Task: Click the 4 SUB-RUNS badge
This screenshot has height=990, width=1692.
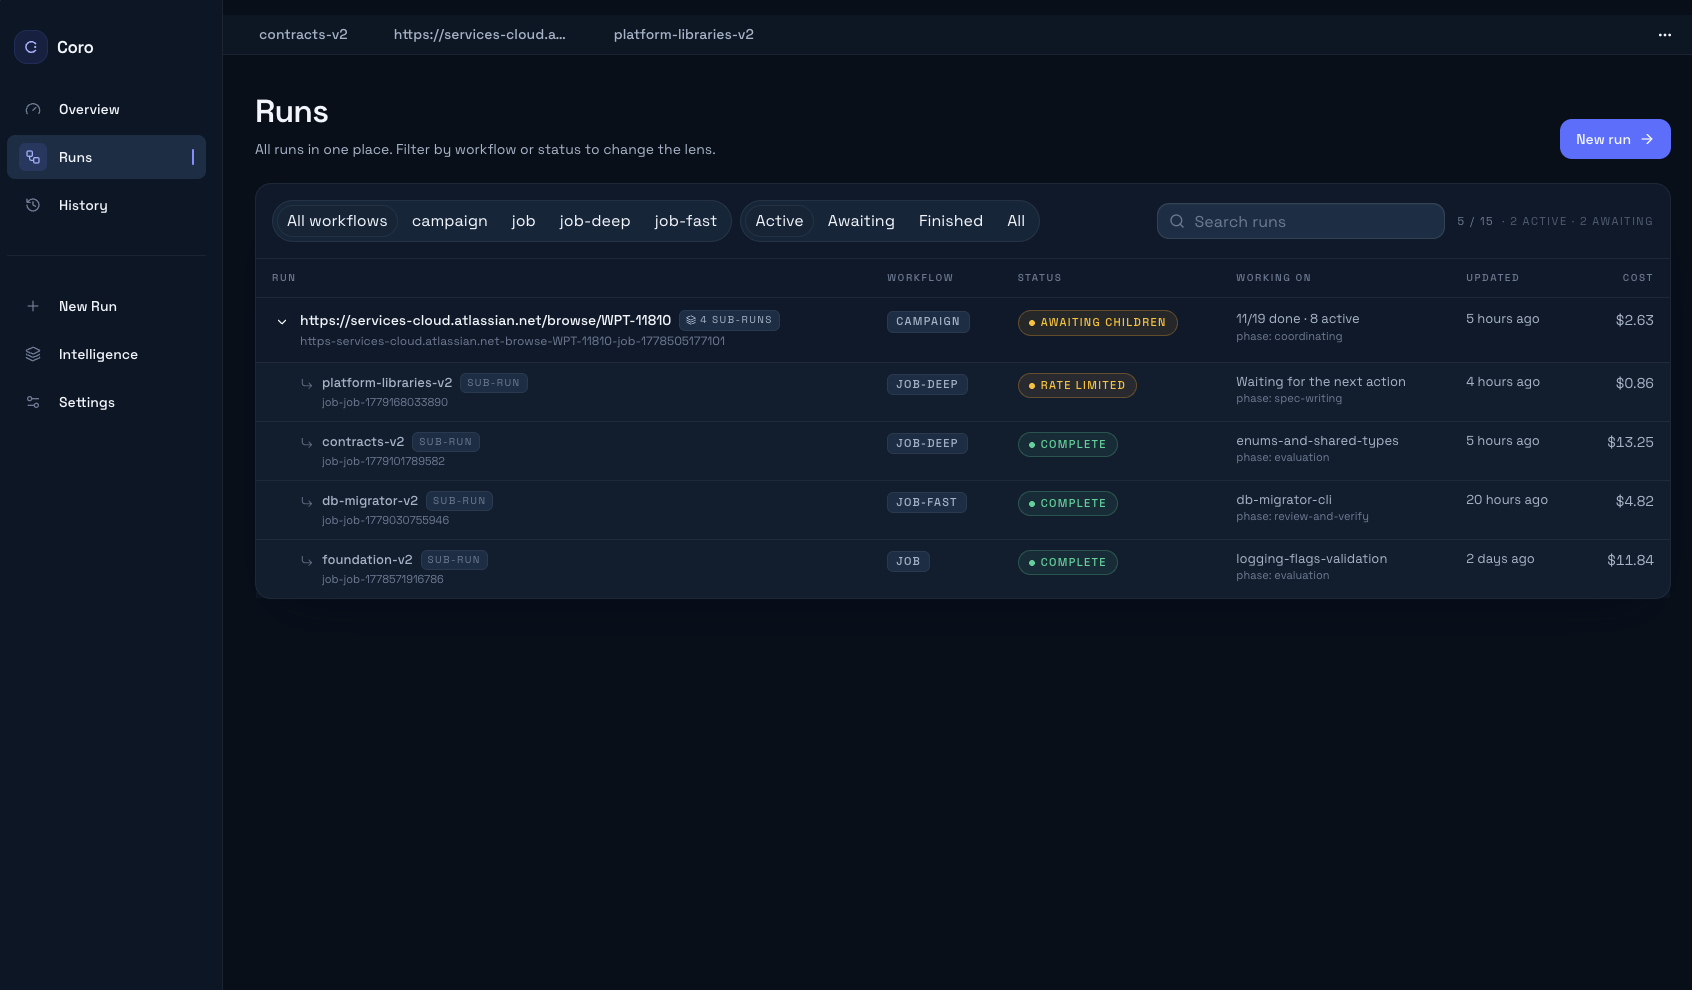Action: pos(729,320)
